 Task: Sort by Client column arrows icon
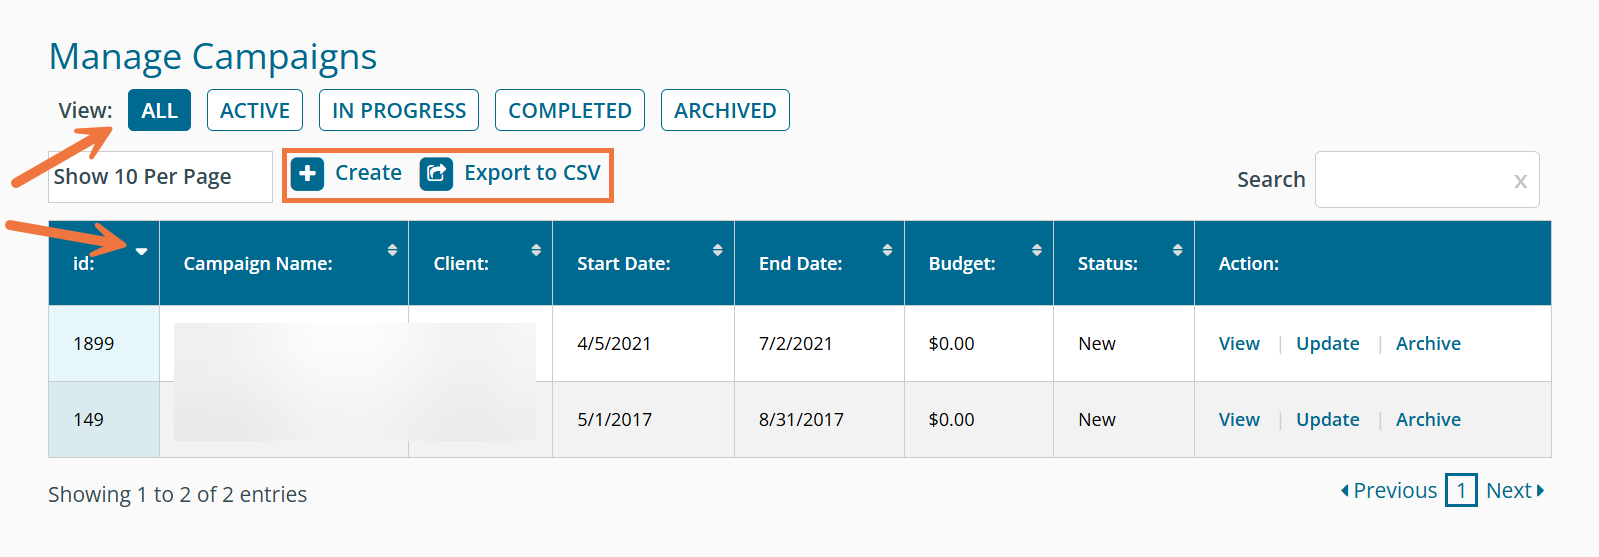point(536,250)
